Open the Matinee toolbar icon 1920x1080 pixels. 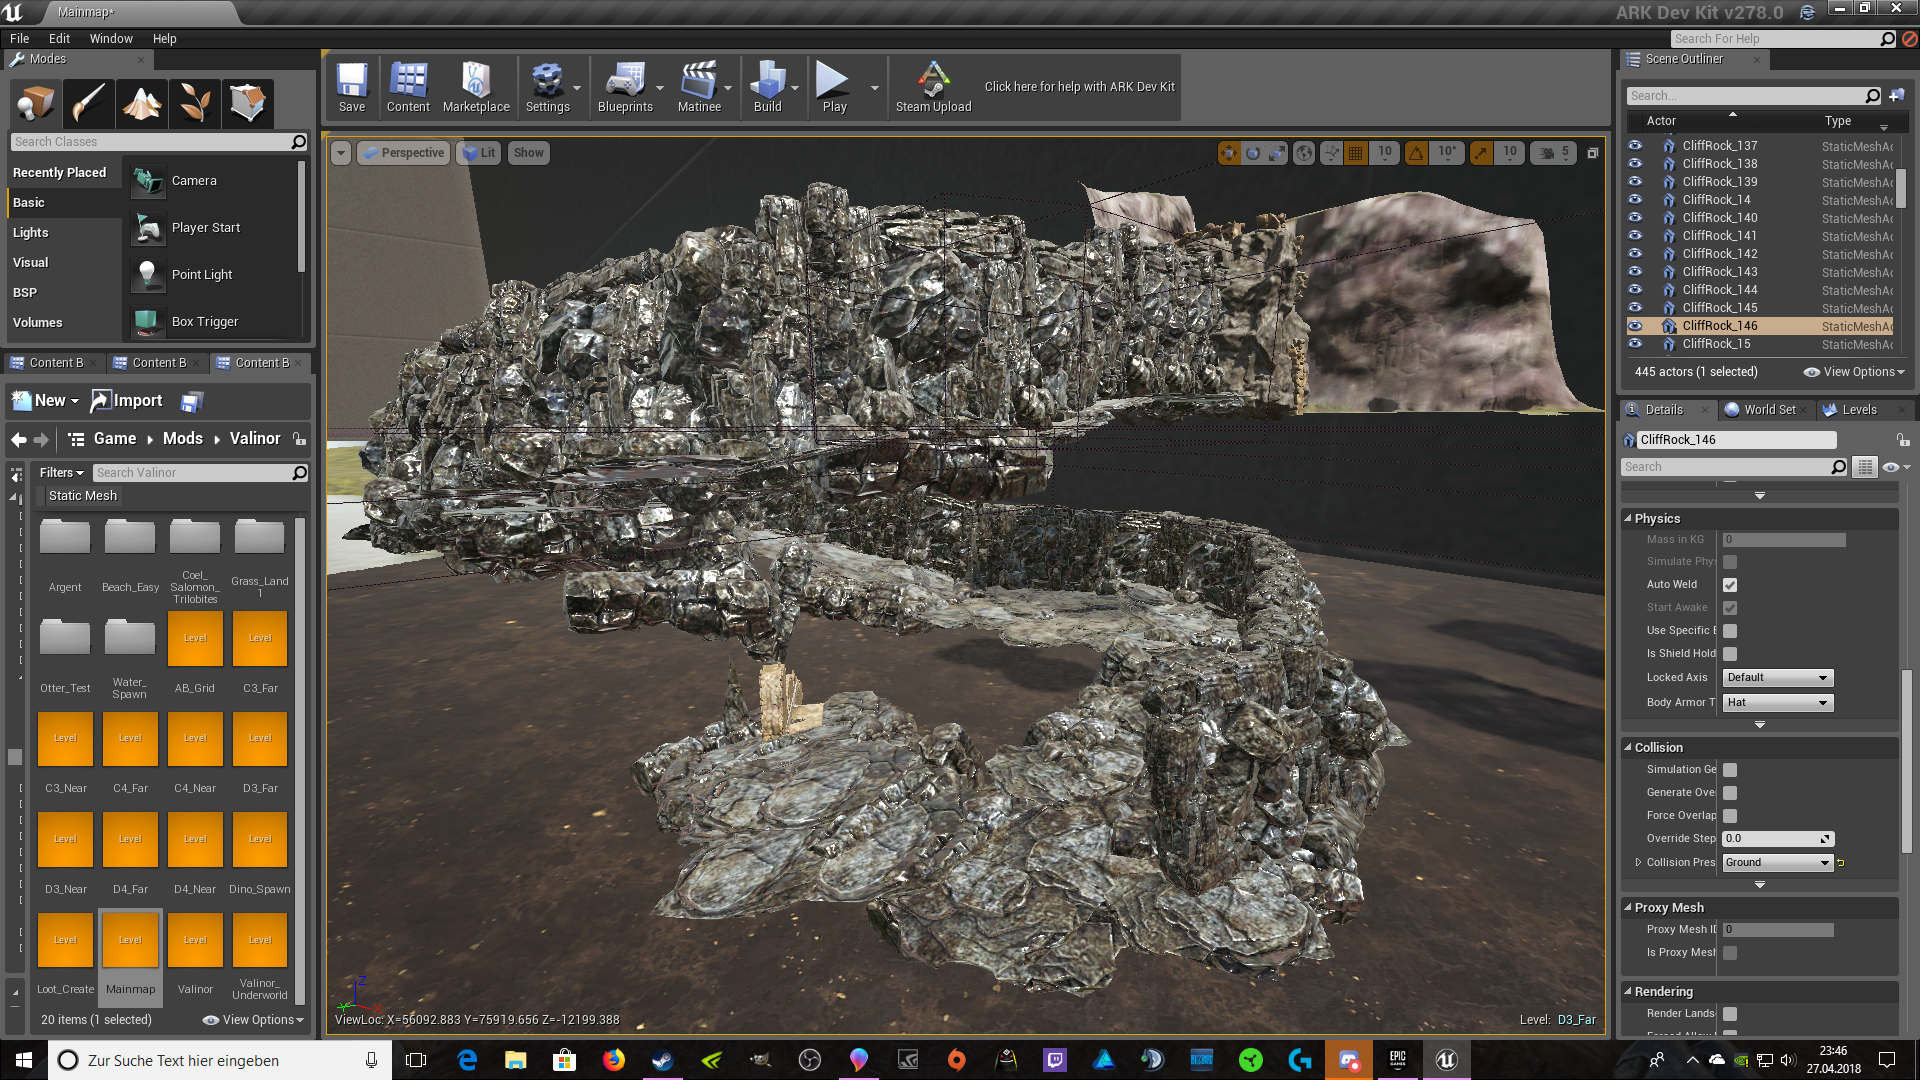[x=699, y=87]
